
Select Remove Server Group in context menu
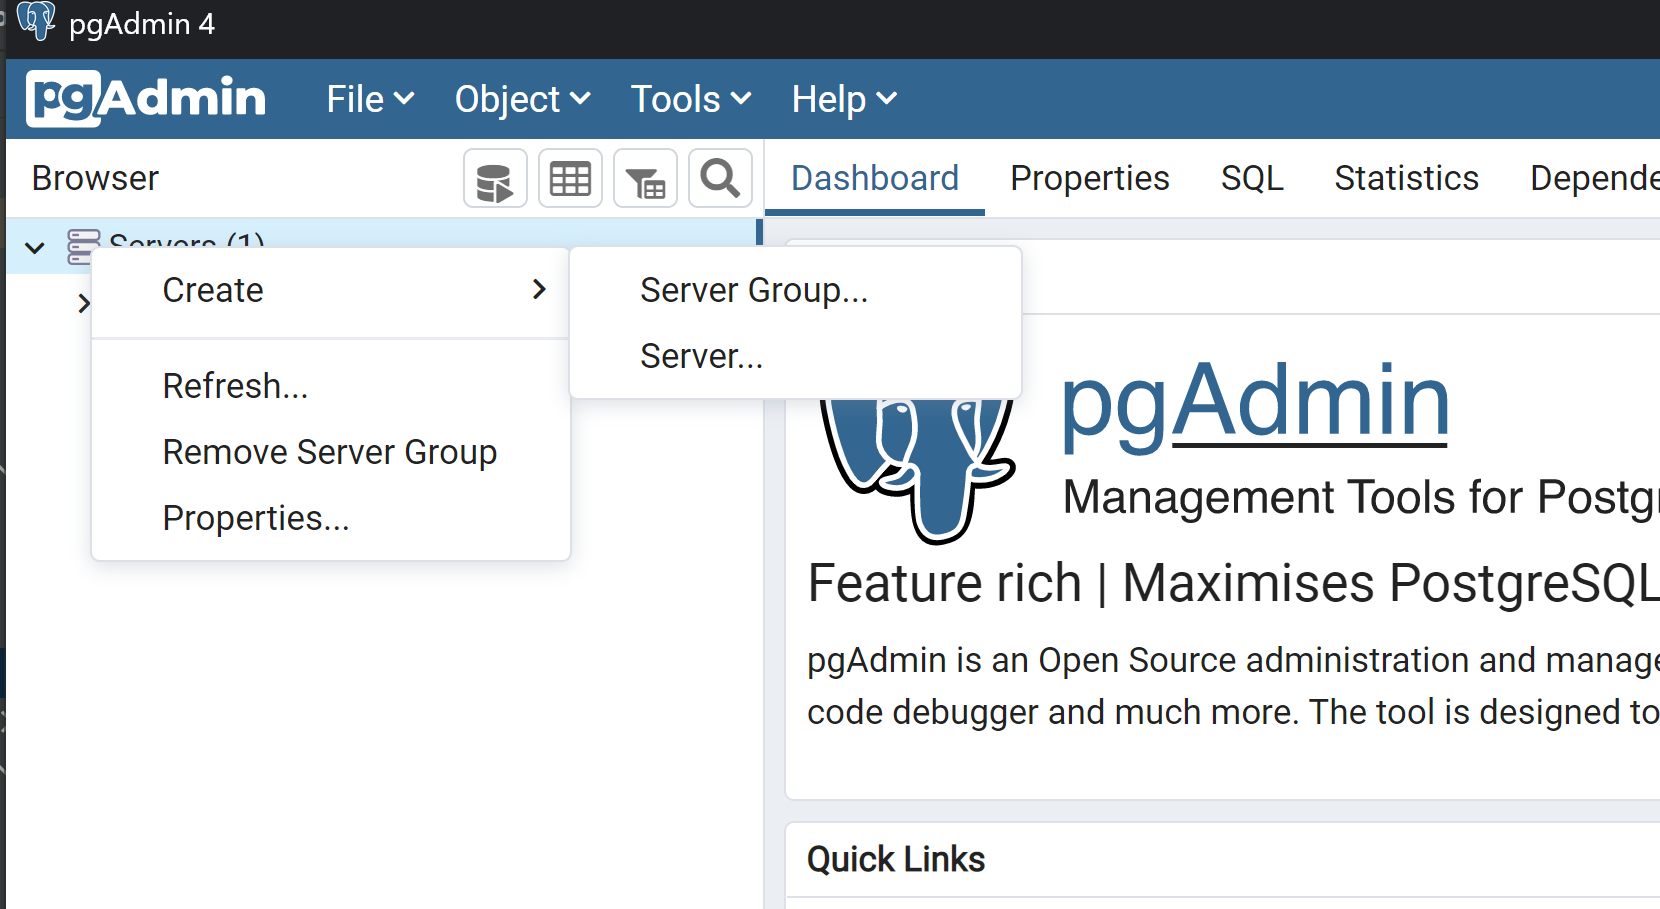(x=330, y=452)
